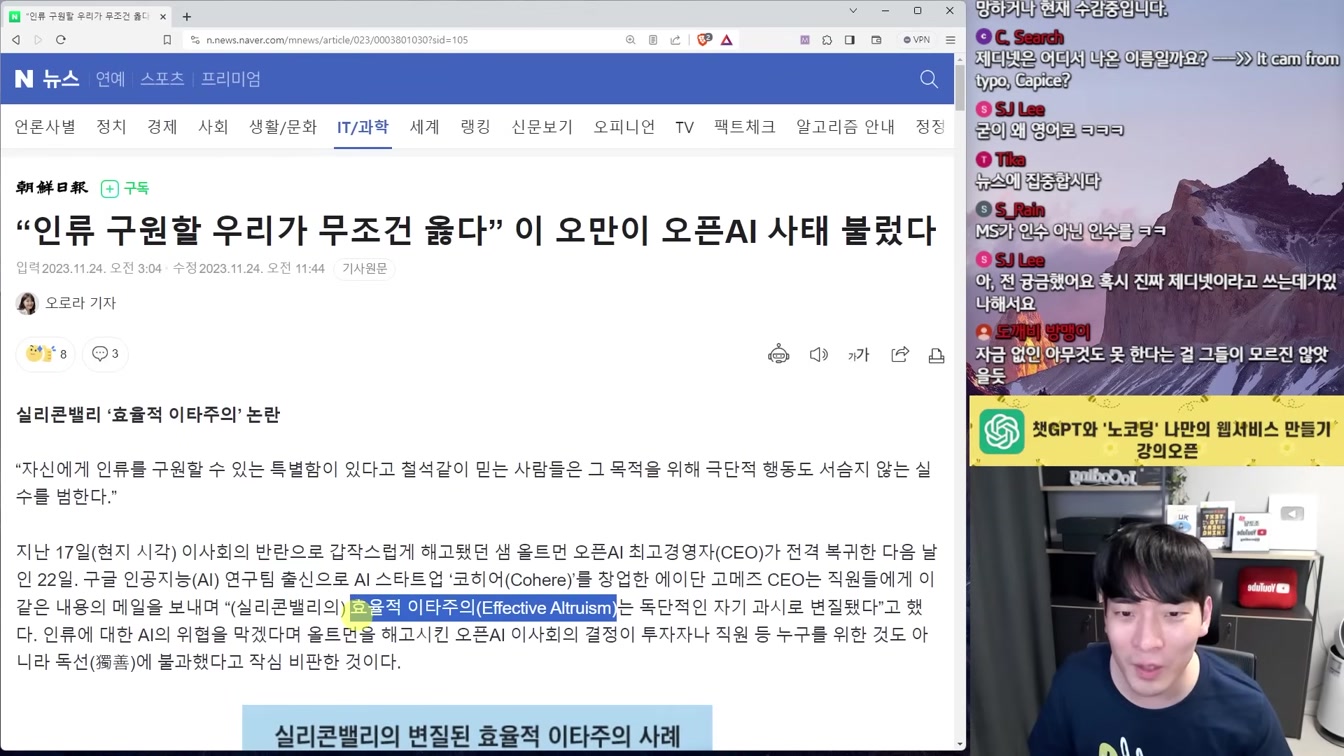
Task: Open the 프리미엄 section in the header
Action: [x=231, y=79]
